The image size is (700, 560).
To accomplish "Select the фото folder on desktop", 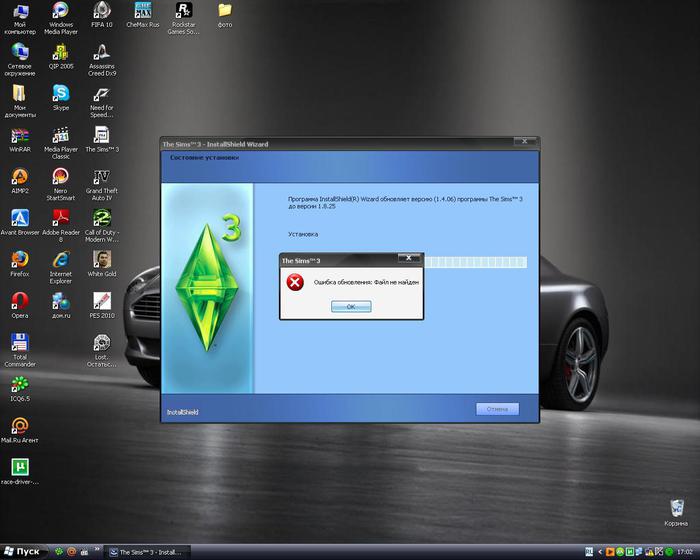I will (225, 15).
